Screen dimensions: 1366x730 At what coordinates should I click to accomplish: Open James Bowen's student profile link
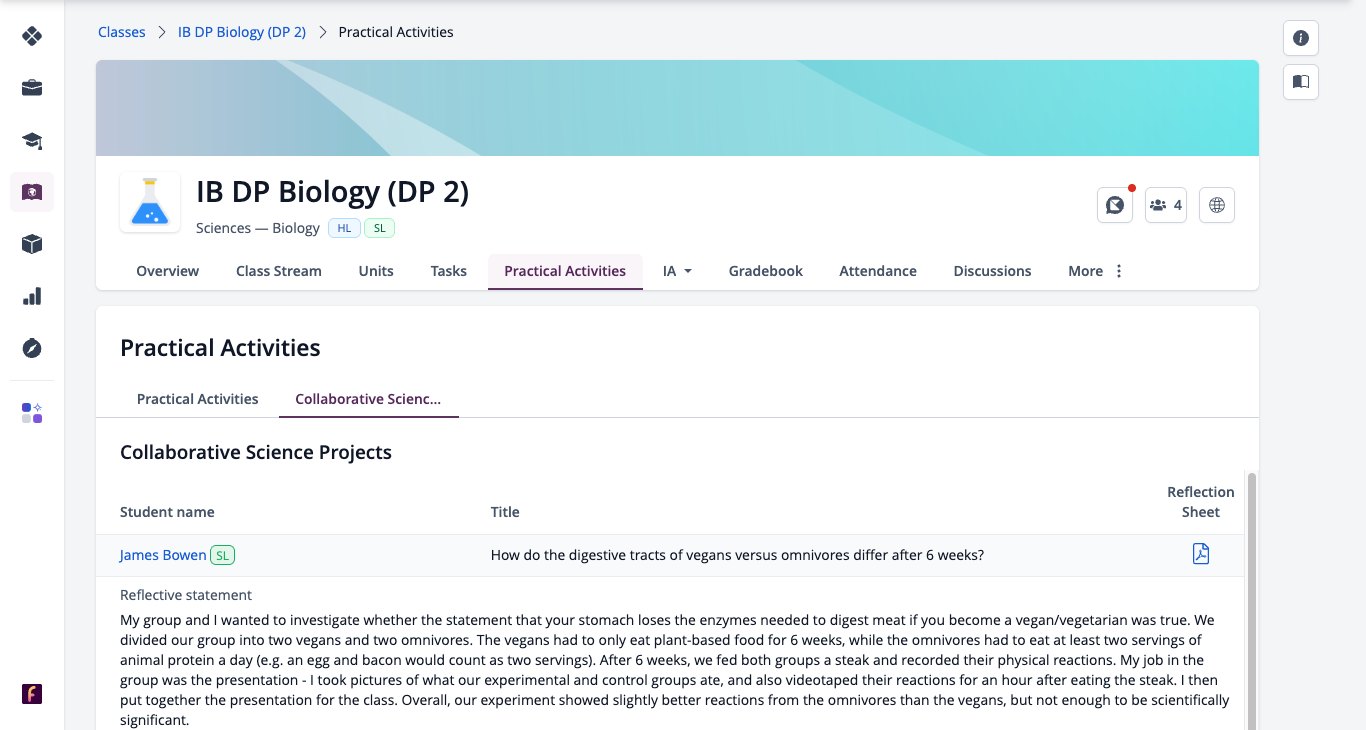coord(163,555)
